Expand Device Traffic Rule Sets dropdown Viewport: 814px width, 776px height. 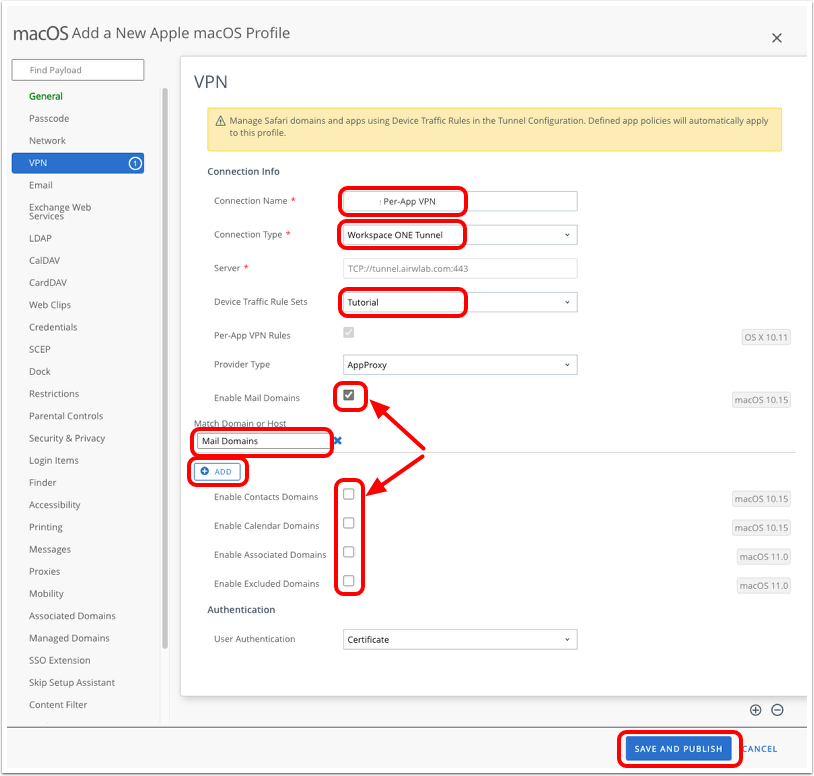(x=460, y=302)
